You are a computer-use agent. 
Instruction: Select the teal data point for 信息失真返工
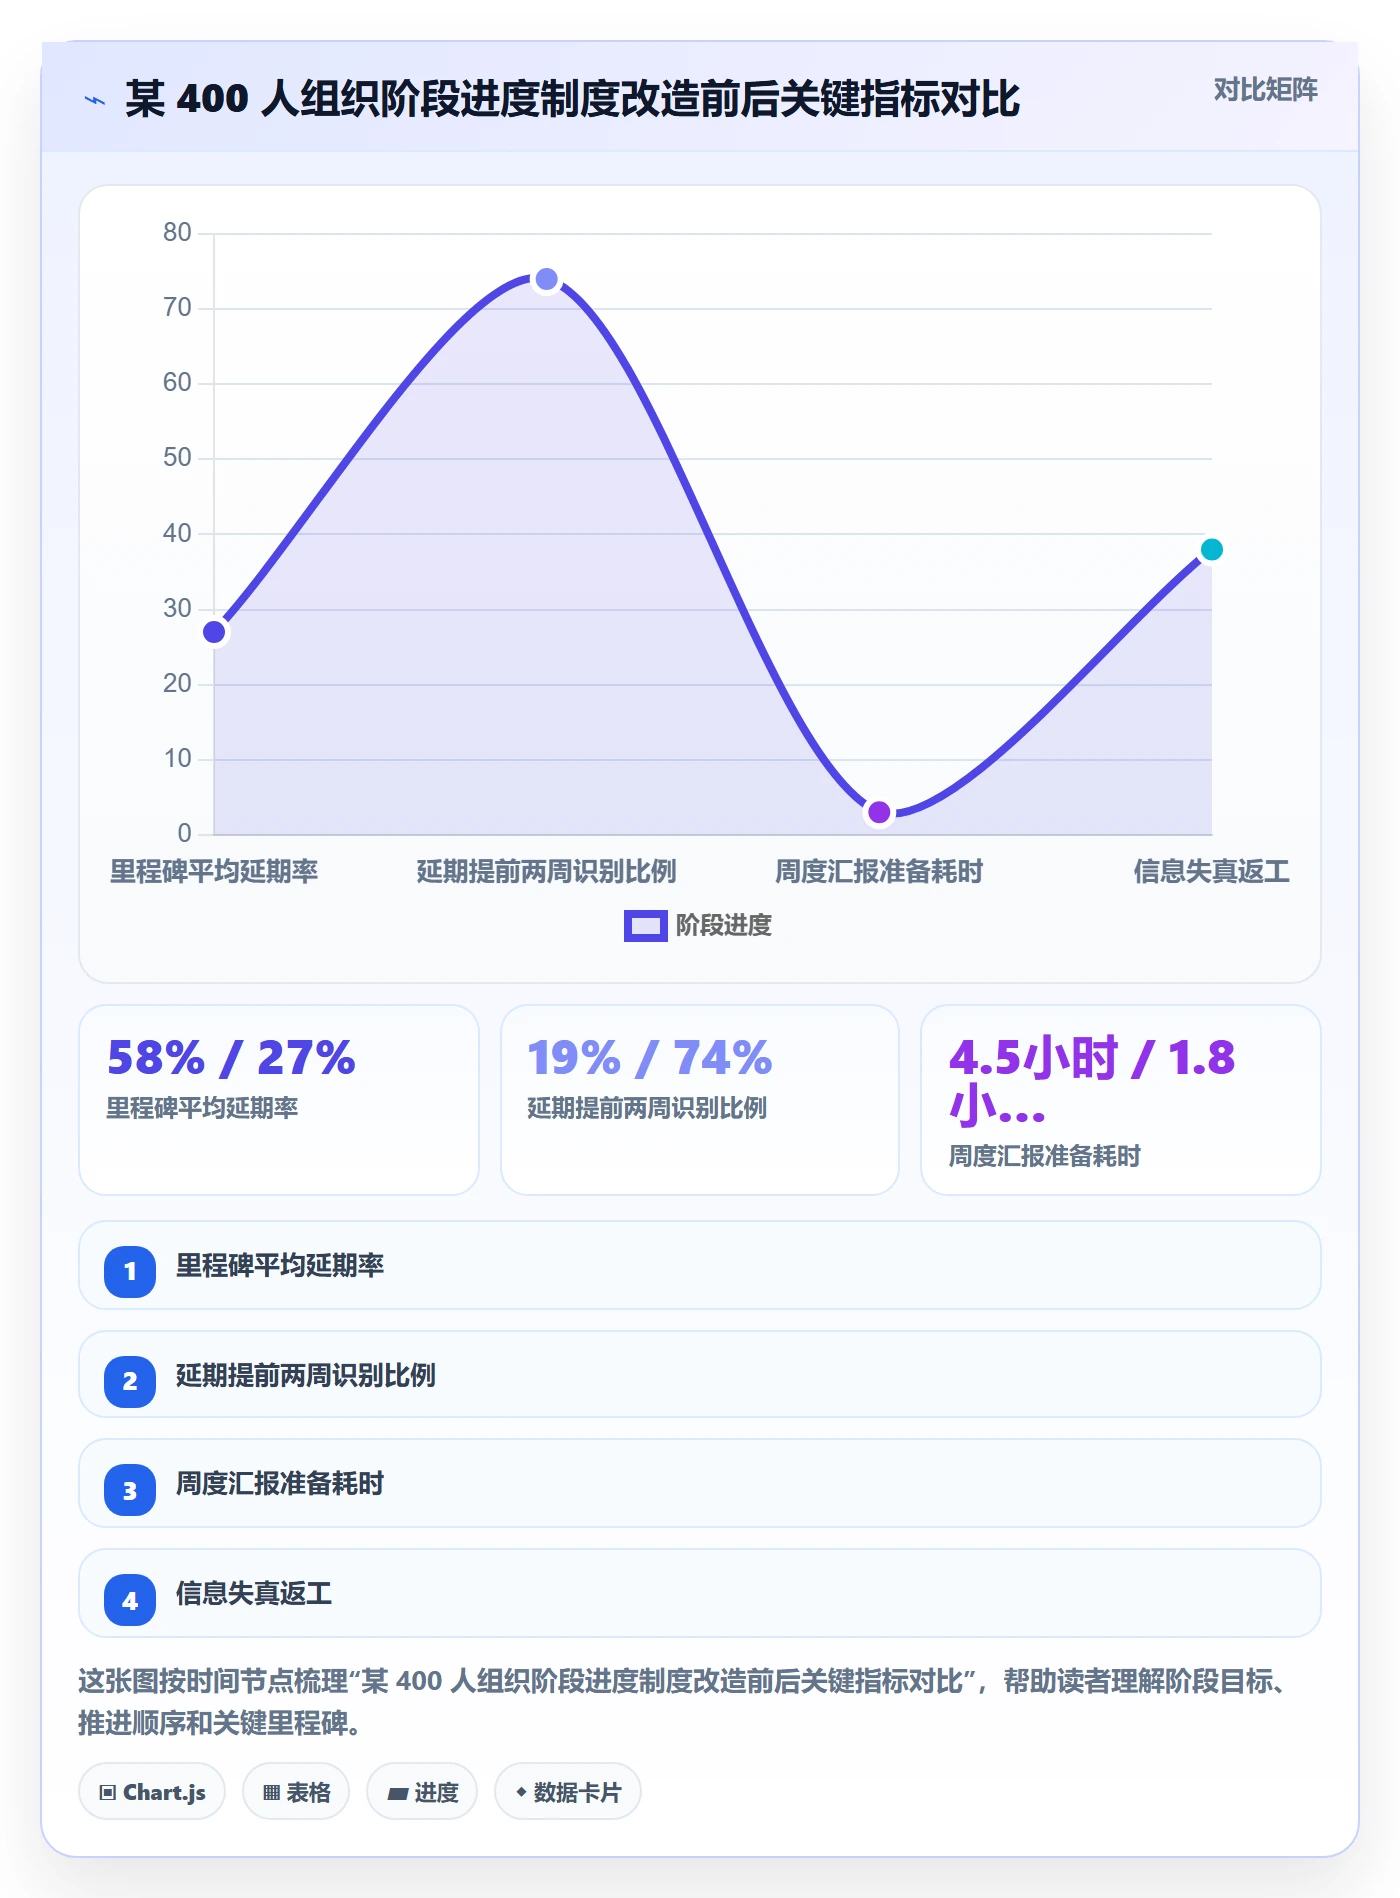tap(1211, 549)
